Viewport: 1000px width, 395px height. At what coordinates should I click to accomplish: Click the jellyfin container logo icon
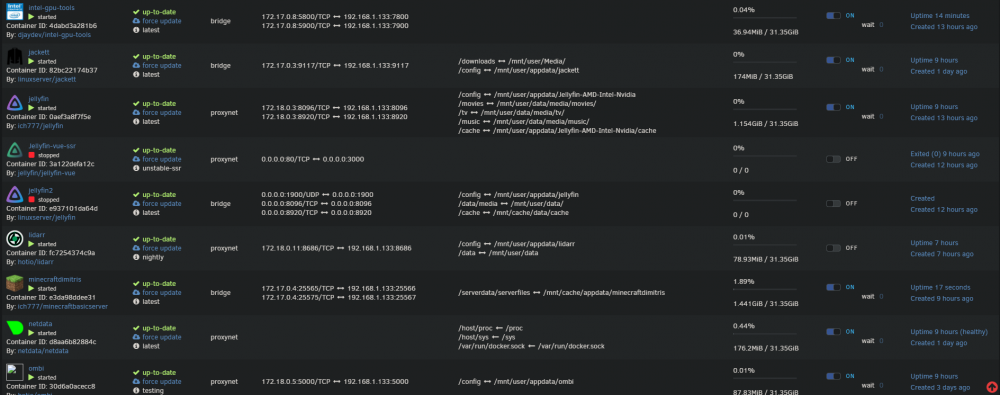click(x=14, y=103)
